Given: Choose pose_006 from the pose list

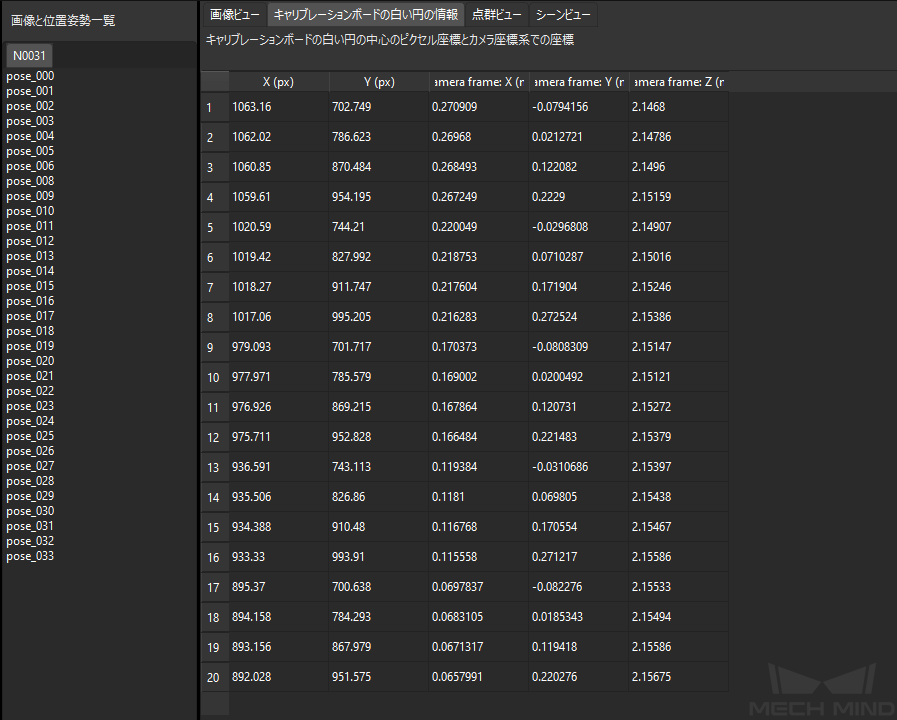Looking at the screenshot, I should pyautogui.click(x=30, y=166).
